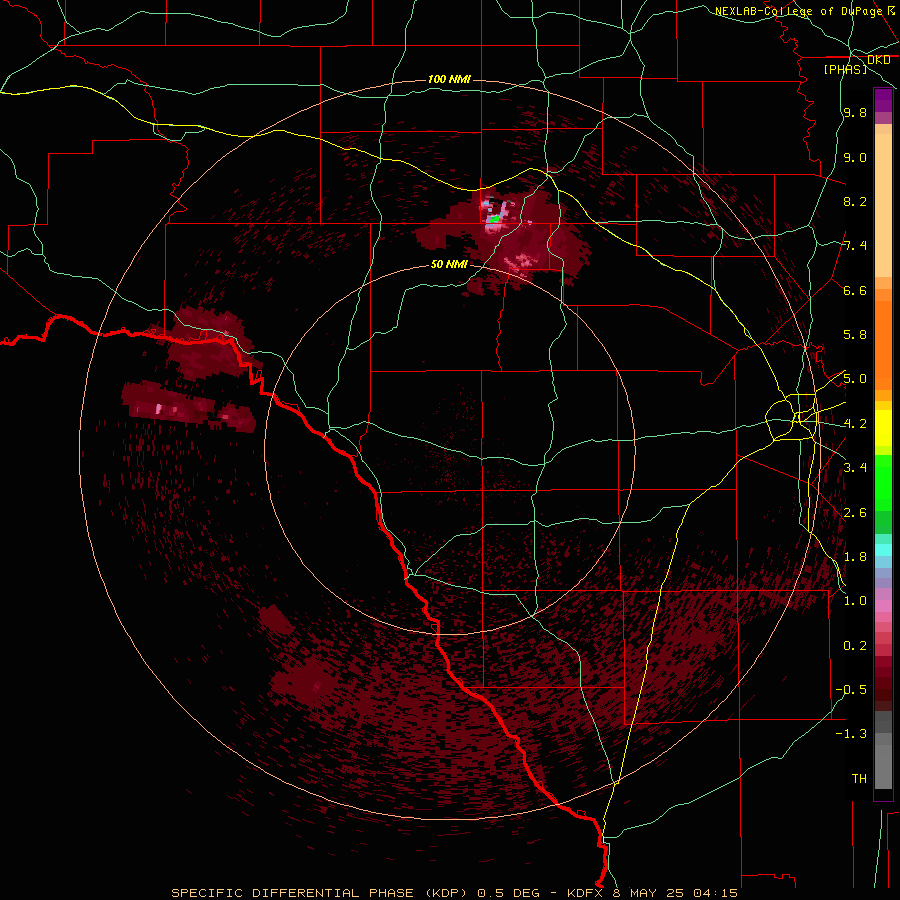
Task: Click the 50 NMI range ring label
Action: click(x=449, y=264)
